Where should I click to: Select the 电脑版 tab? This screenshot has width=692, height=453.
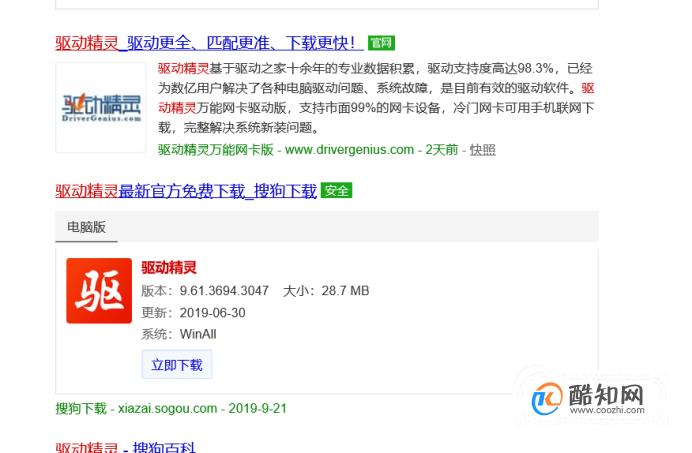(86, 227)
